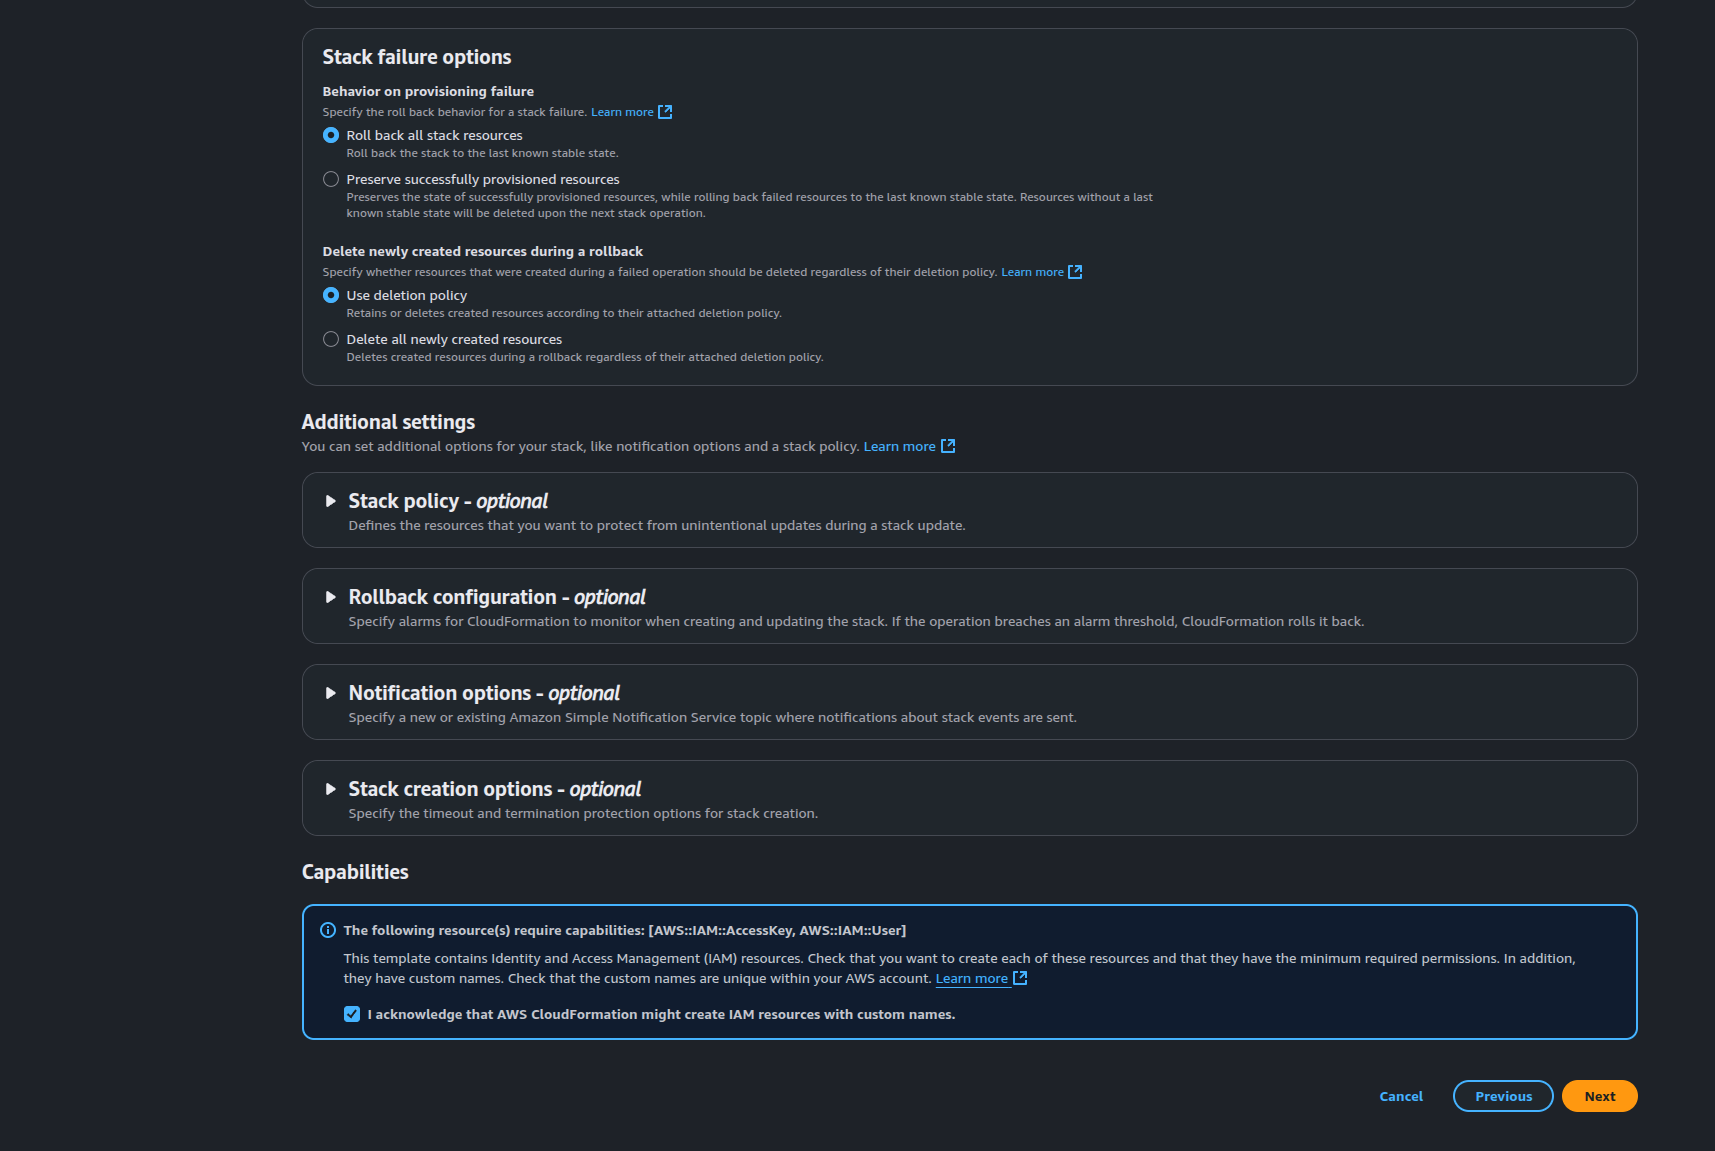This screenshot has height=1151, width=1715.
Task: Click external link icon beside rollback behavior Learn more
Action: click(x=665, y=112)
